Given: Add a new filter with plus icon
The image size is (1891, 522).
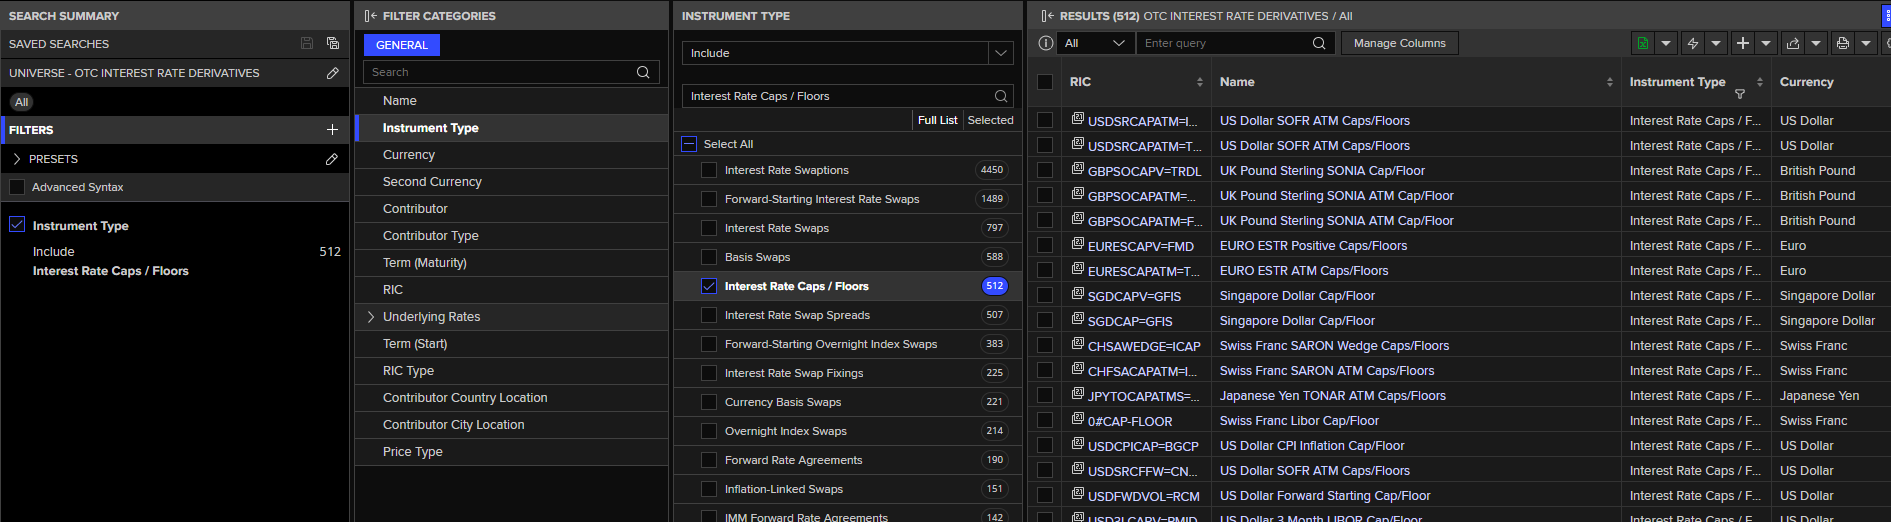Looking at the screenshot, I should 332,130.
